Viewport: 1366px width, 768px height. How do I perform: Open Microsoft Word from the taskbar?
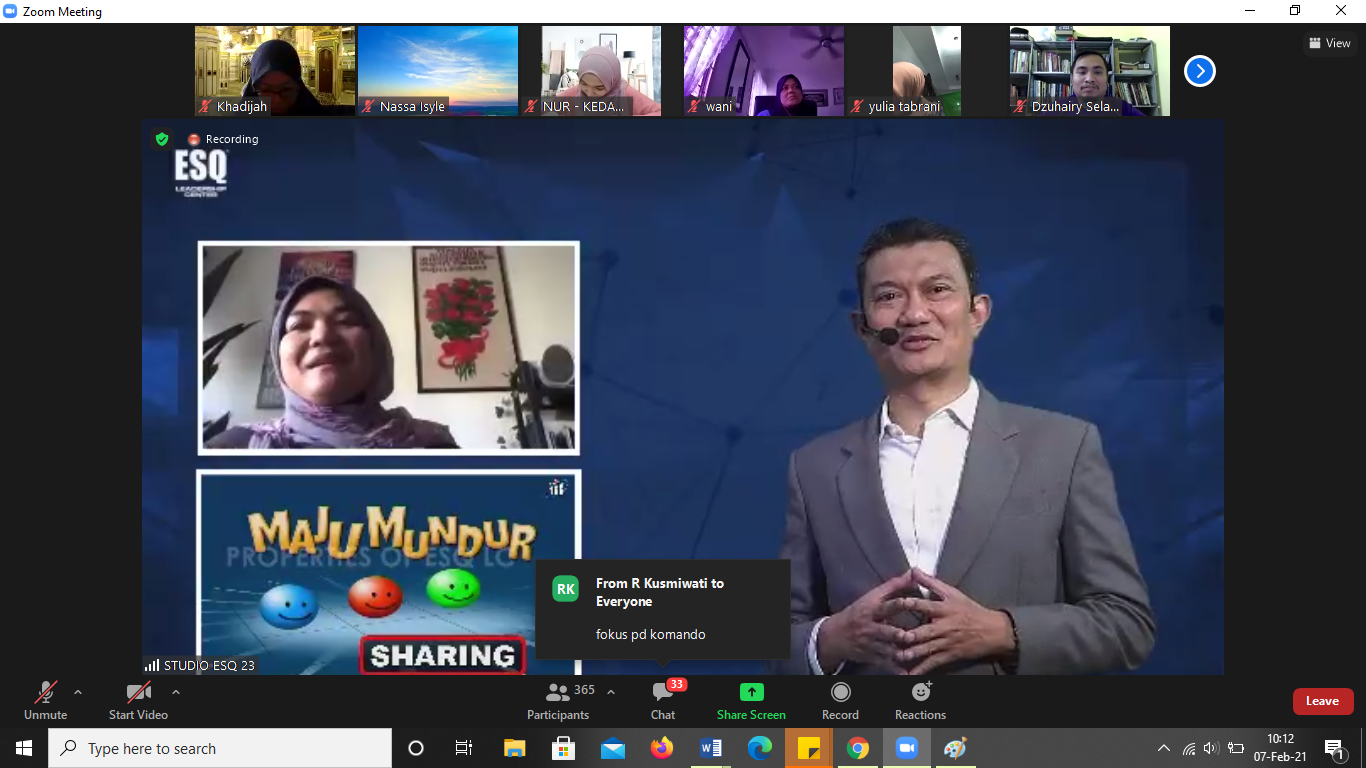tap(711, 748)
